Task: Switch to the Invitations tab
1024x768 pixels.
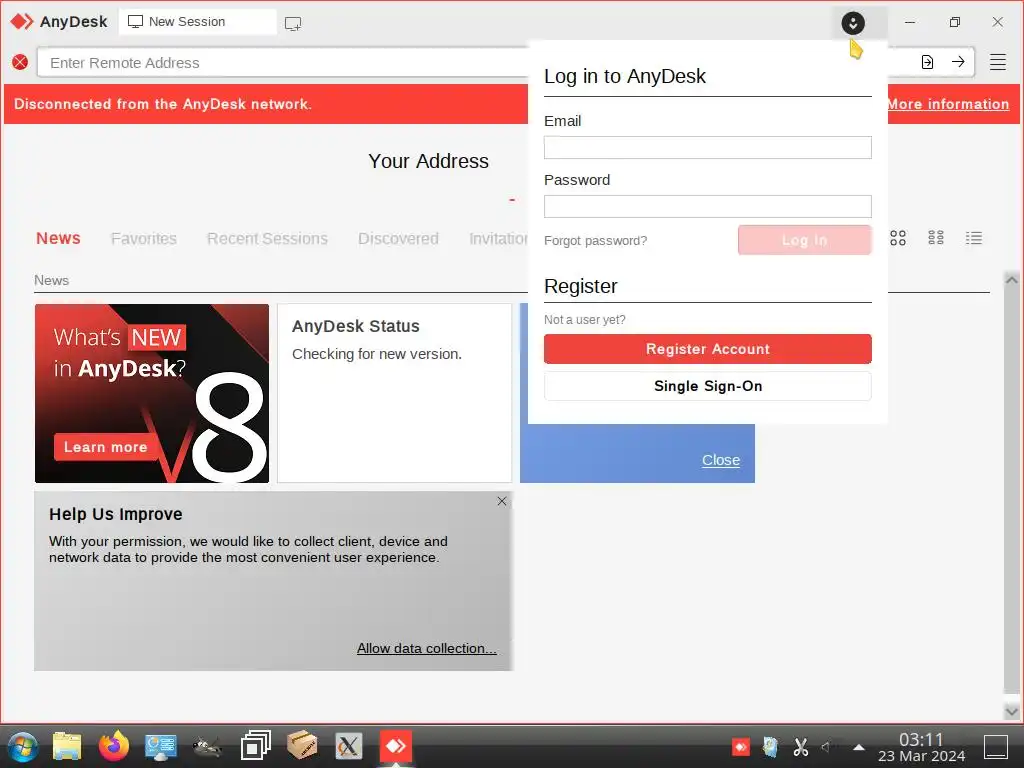Action: (498, 238)
